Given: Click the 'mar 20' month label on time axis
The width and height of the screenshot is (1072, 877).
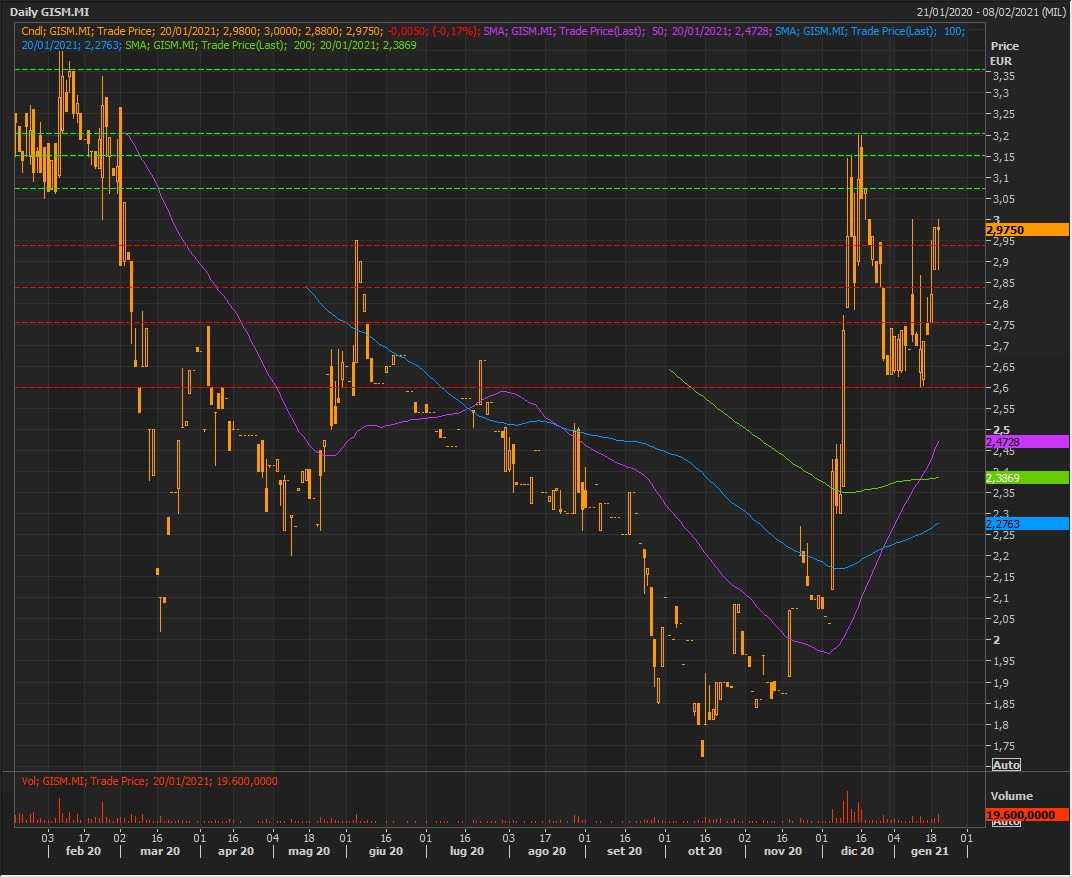Looking at the screenshot, I should pyautogui.click(x=160, y=851).
